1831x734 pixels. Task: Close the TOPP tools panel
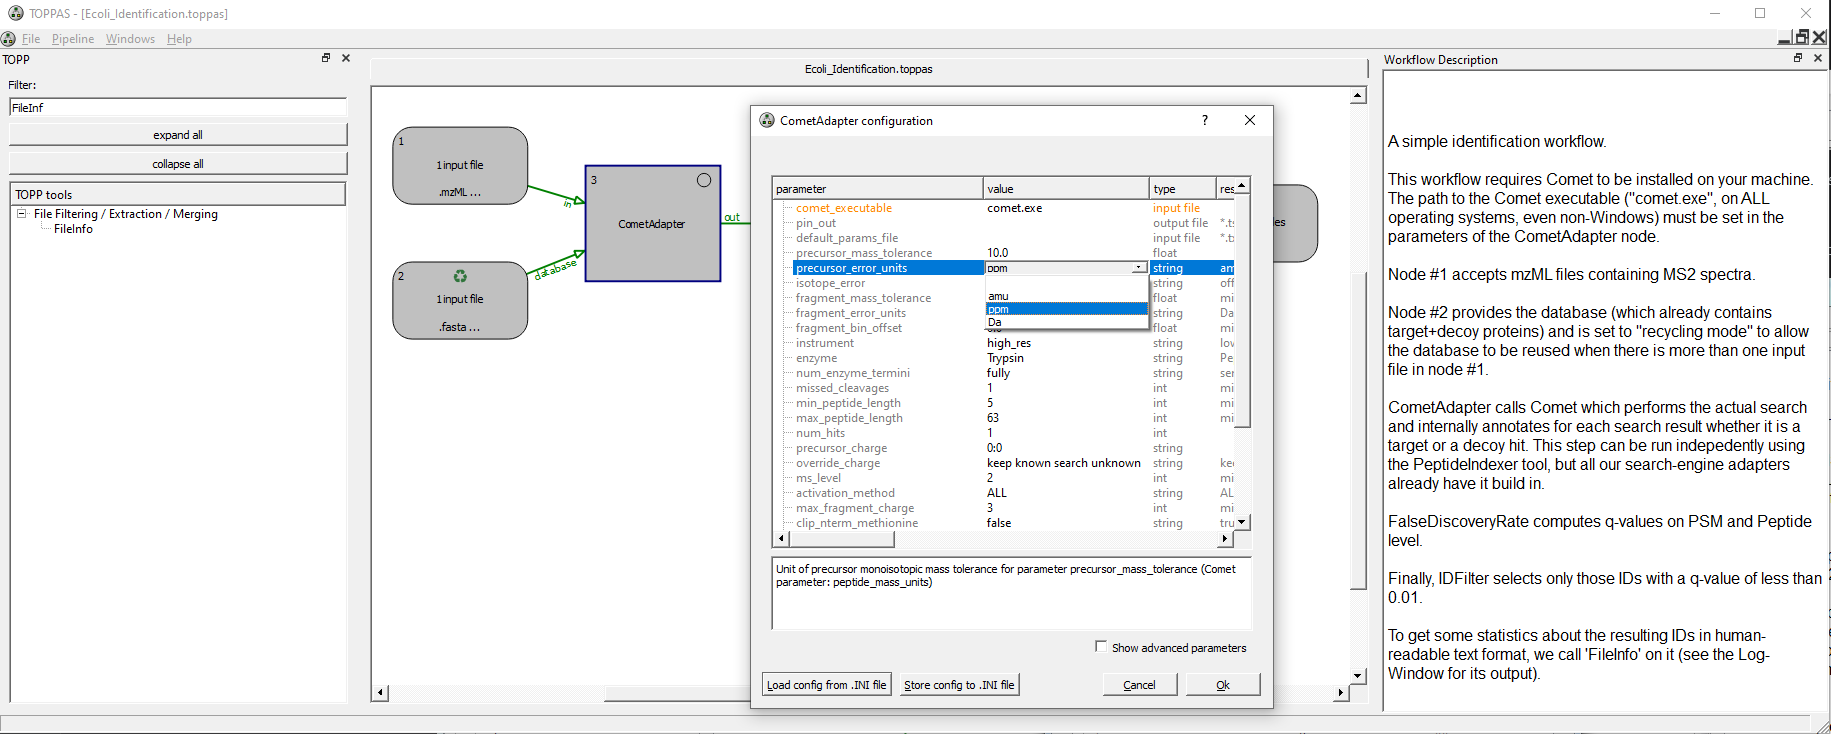click(346, 58)
